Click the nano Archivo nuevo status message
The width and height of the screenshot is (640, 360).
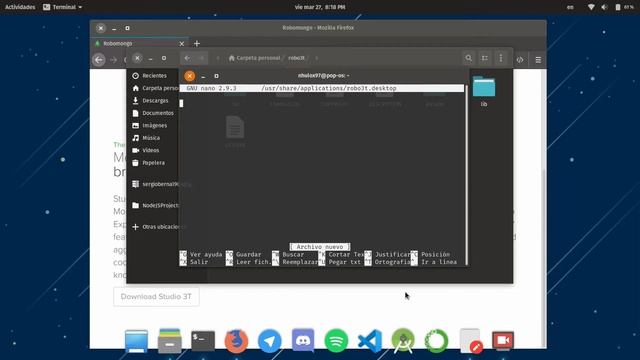(320, 247)
